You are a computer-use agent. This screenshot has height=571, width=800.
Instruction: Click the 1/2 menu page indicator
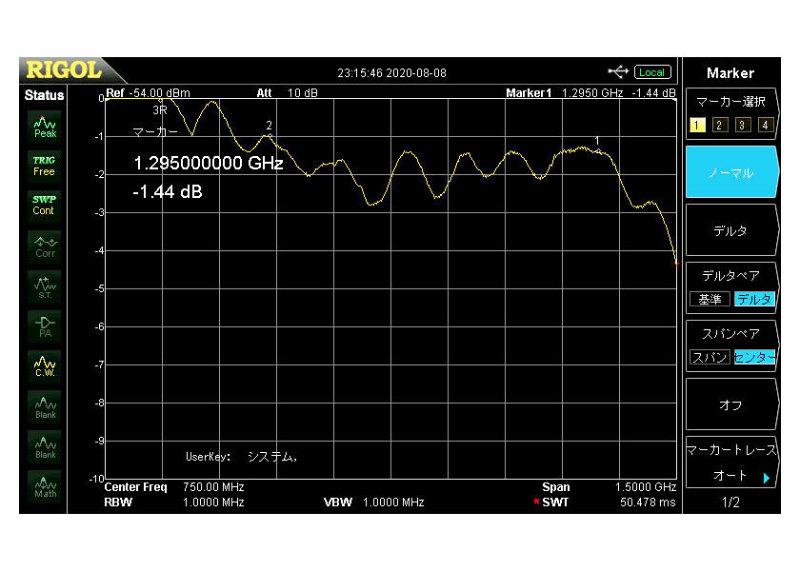coord(730,502)
